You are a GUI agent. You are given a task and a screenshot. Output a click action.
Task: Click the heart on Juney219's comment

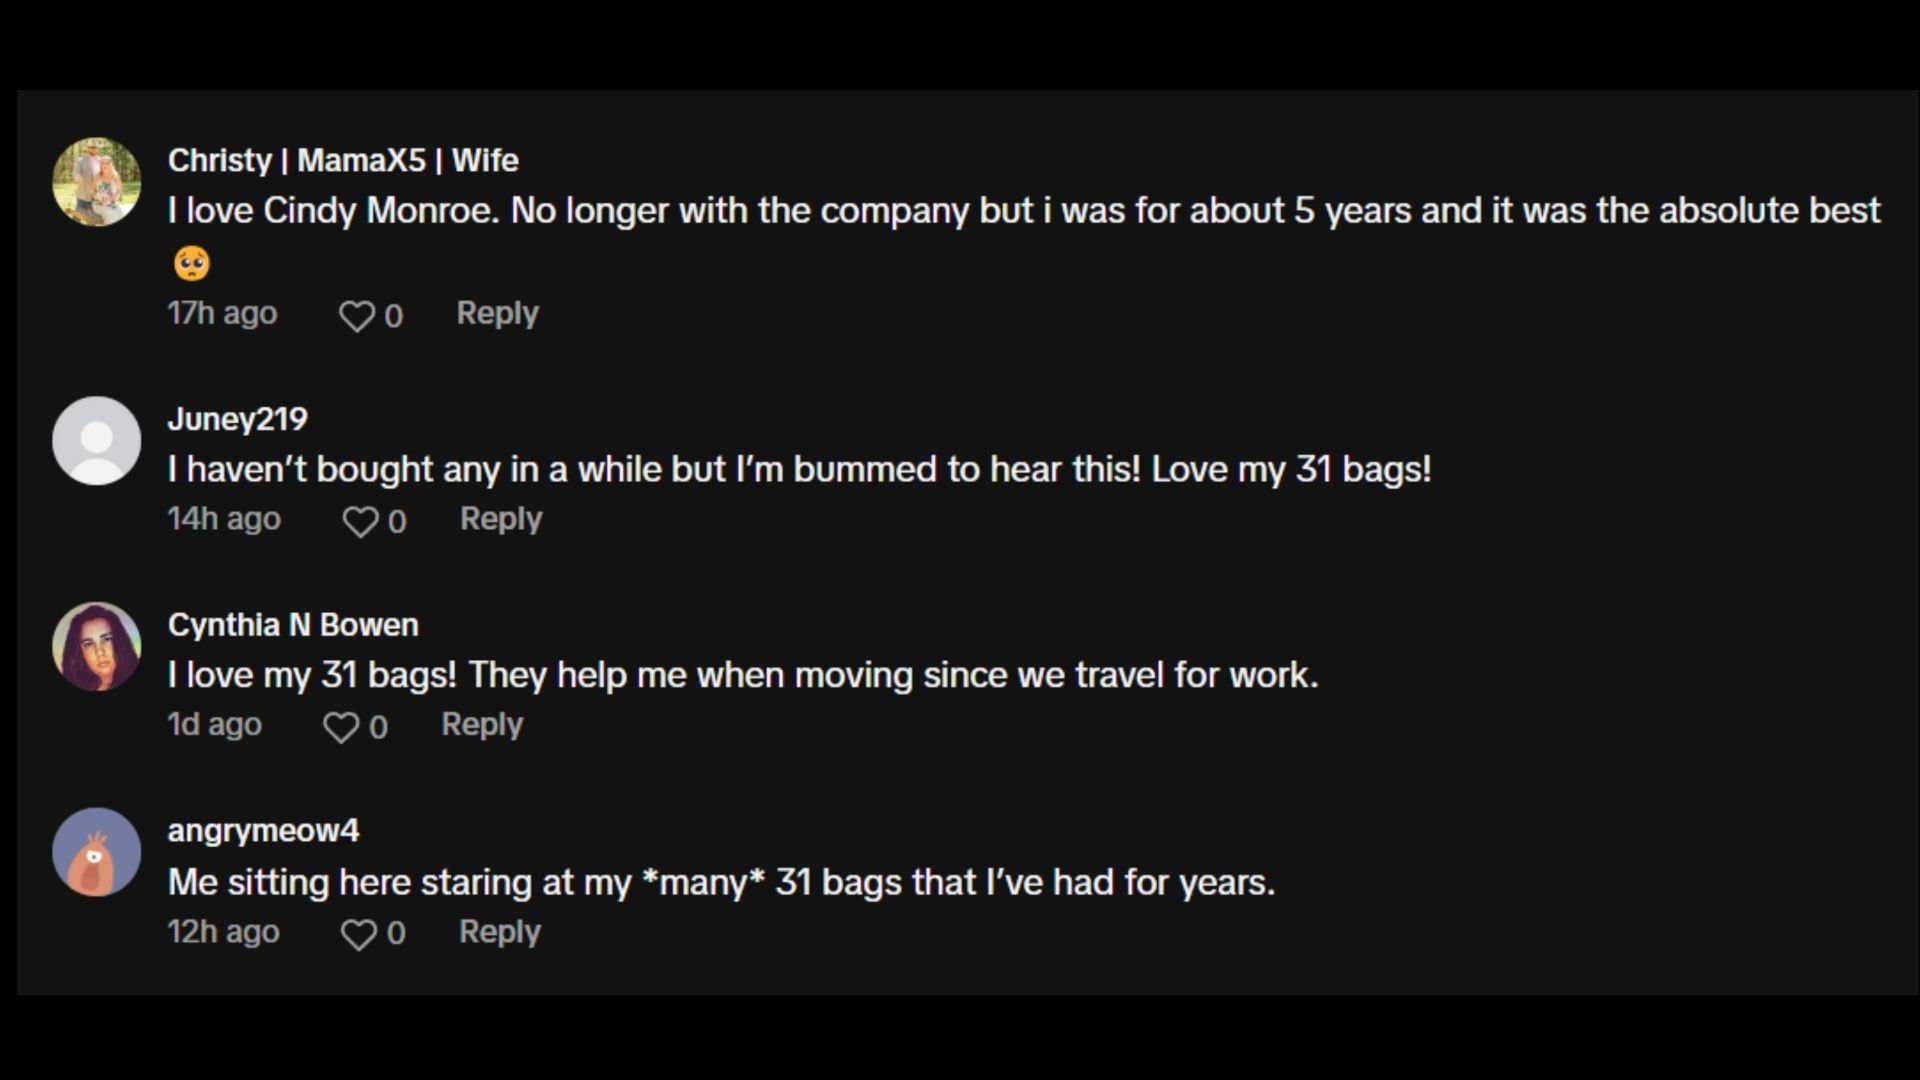[360, 521]
